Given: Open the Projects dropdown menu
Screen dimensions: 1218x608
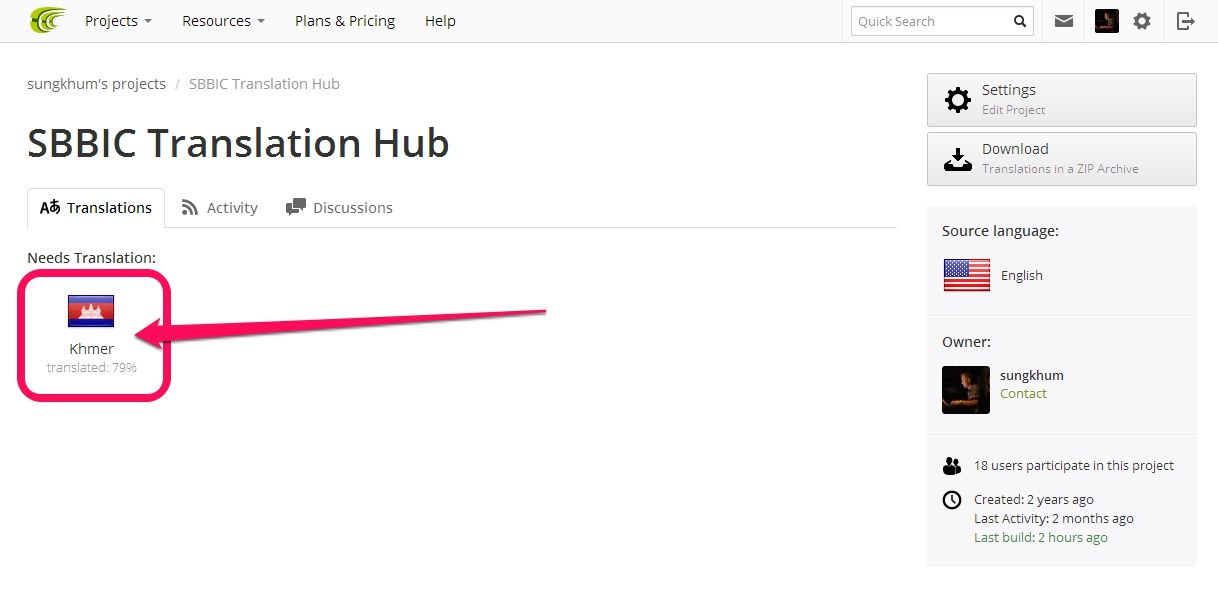Looking at the screenshot, I should (118, 21).
